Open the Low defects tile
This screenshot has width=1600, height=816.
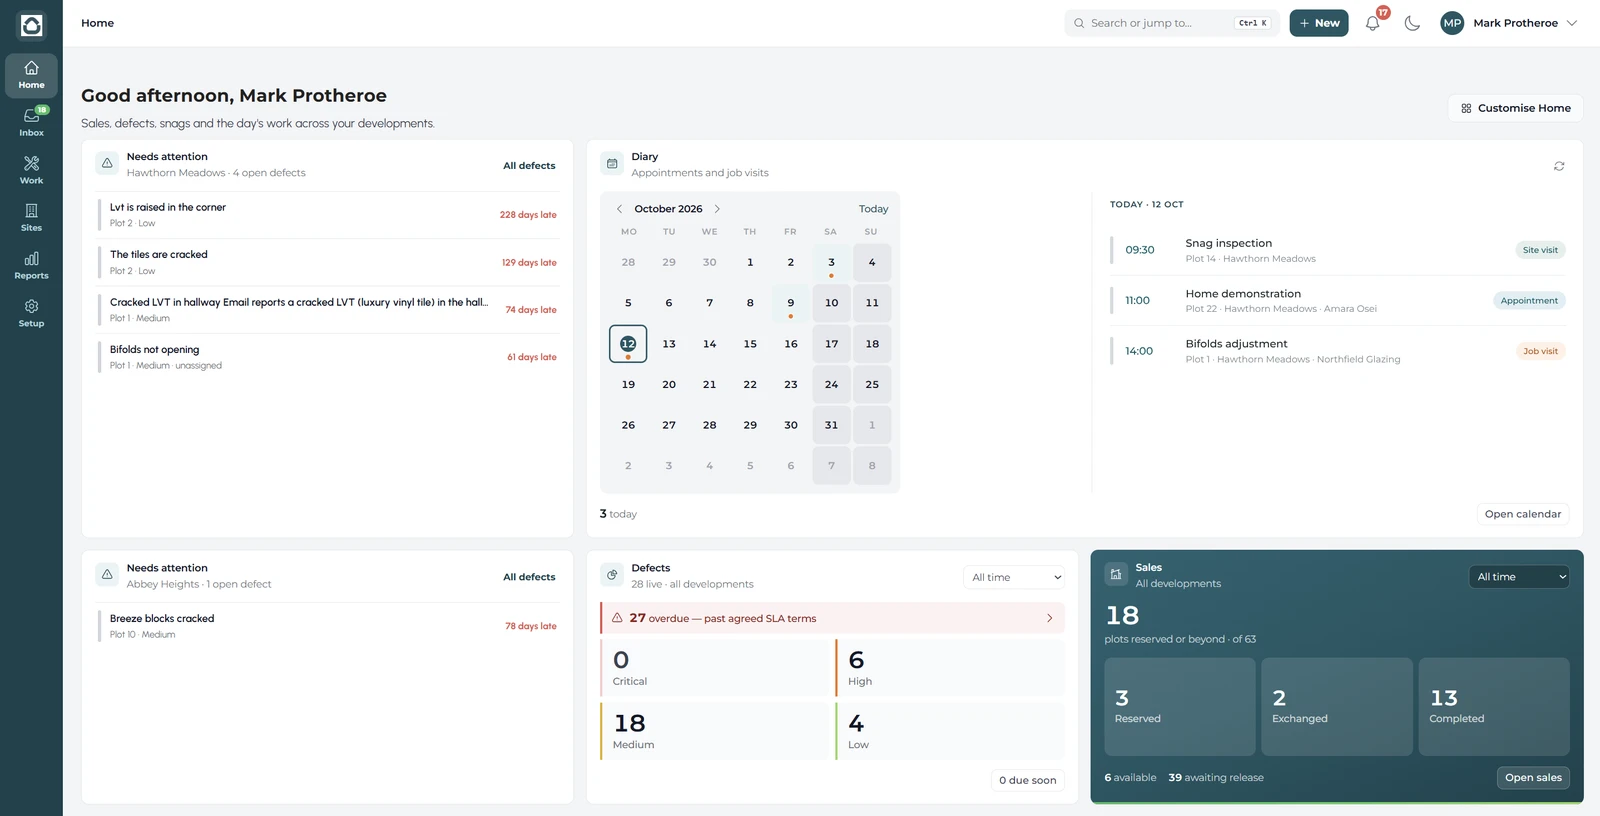tap(950, 731)
